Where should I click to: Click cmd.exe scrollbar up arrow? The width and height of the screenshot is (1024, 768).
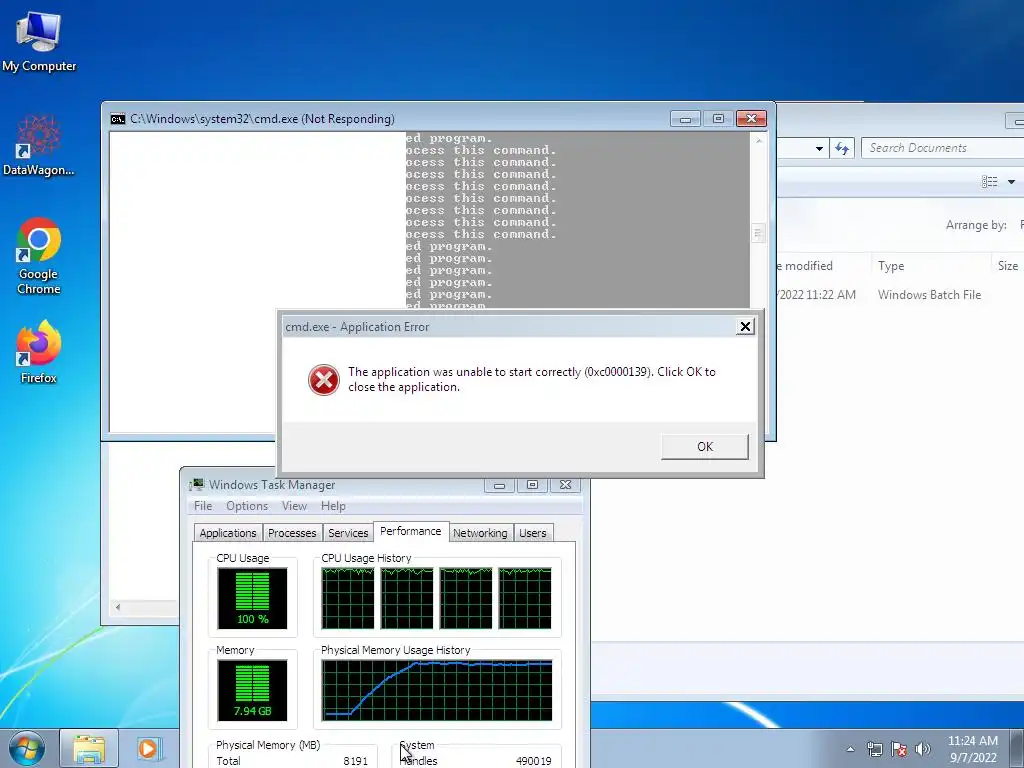pos(758,140)
